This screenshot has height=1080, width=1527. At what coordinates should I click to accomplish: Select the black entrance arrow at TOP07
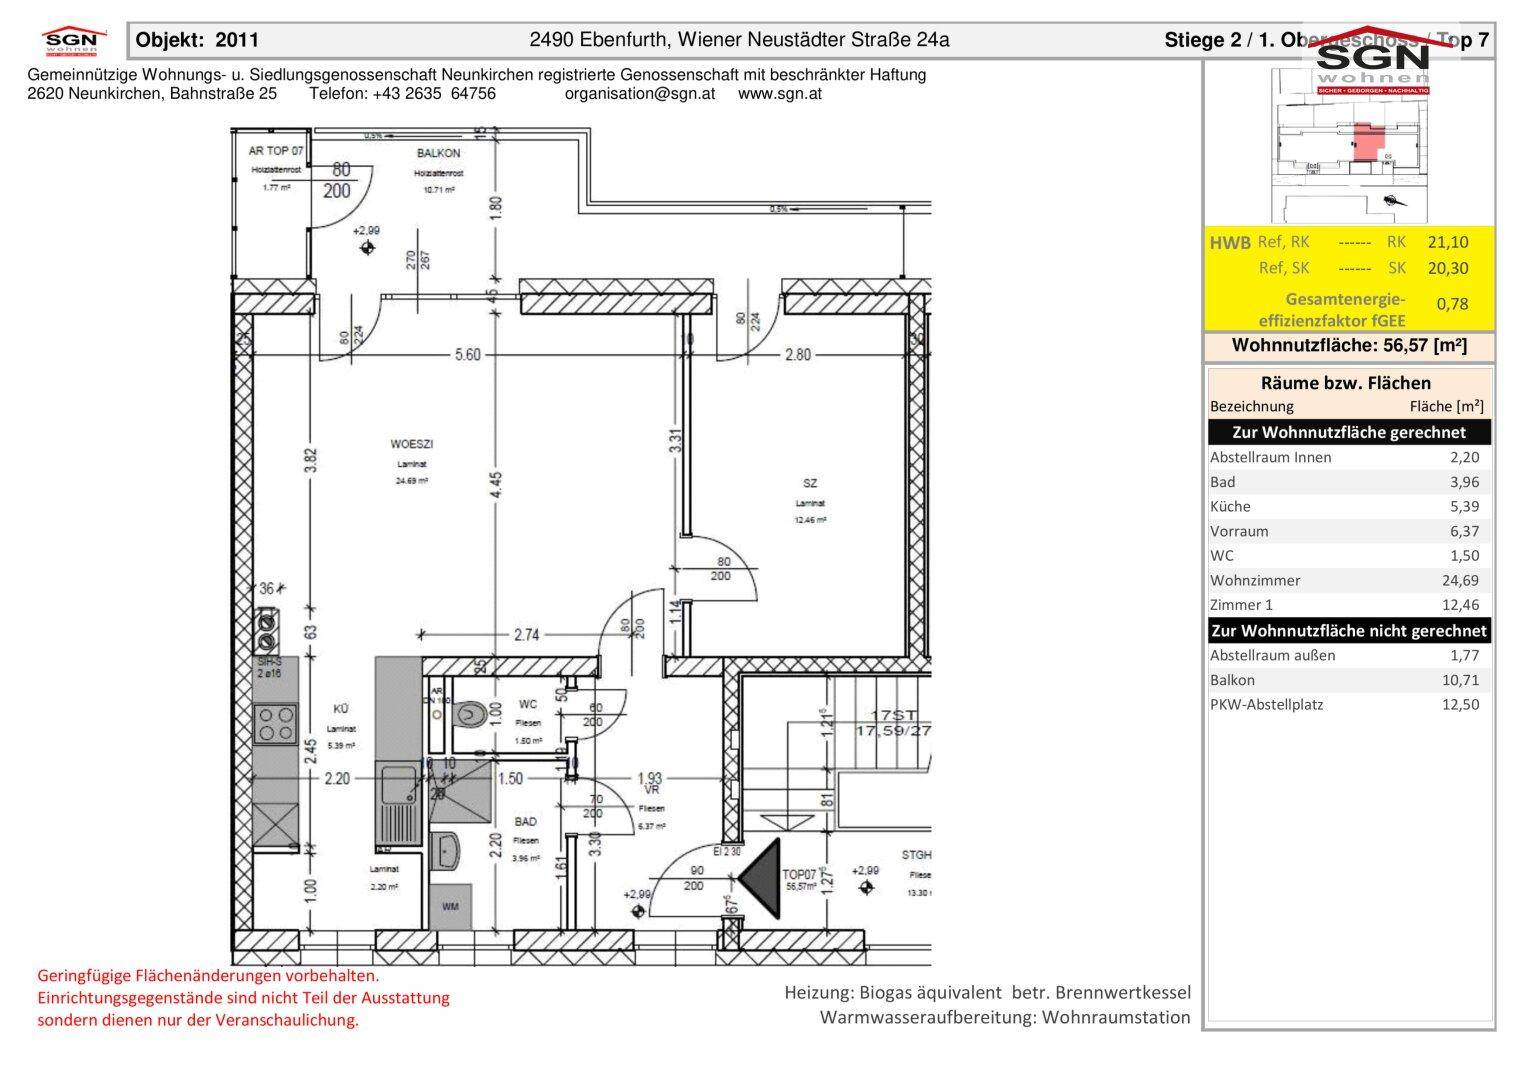point(760,878)
